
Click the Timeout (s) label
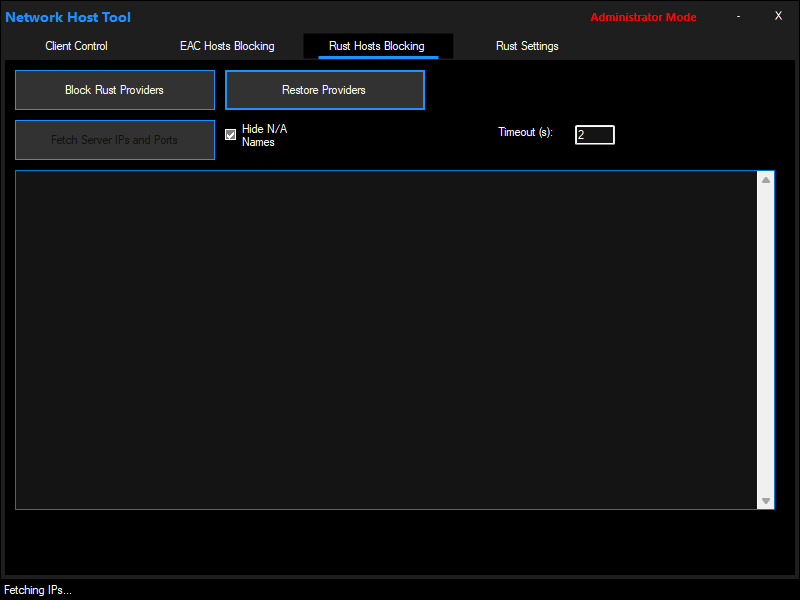click(x=525, y=133)
